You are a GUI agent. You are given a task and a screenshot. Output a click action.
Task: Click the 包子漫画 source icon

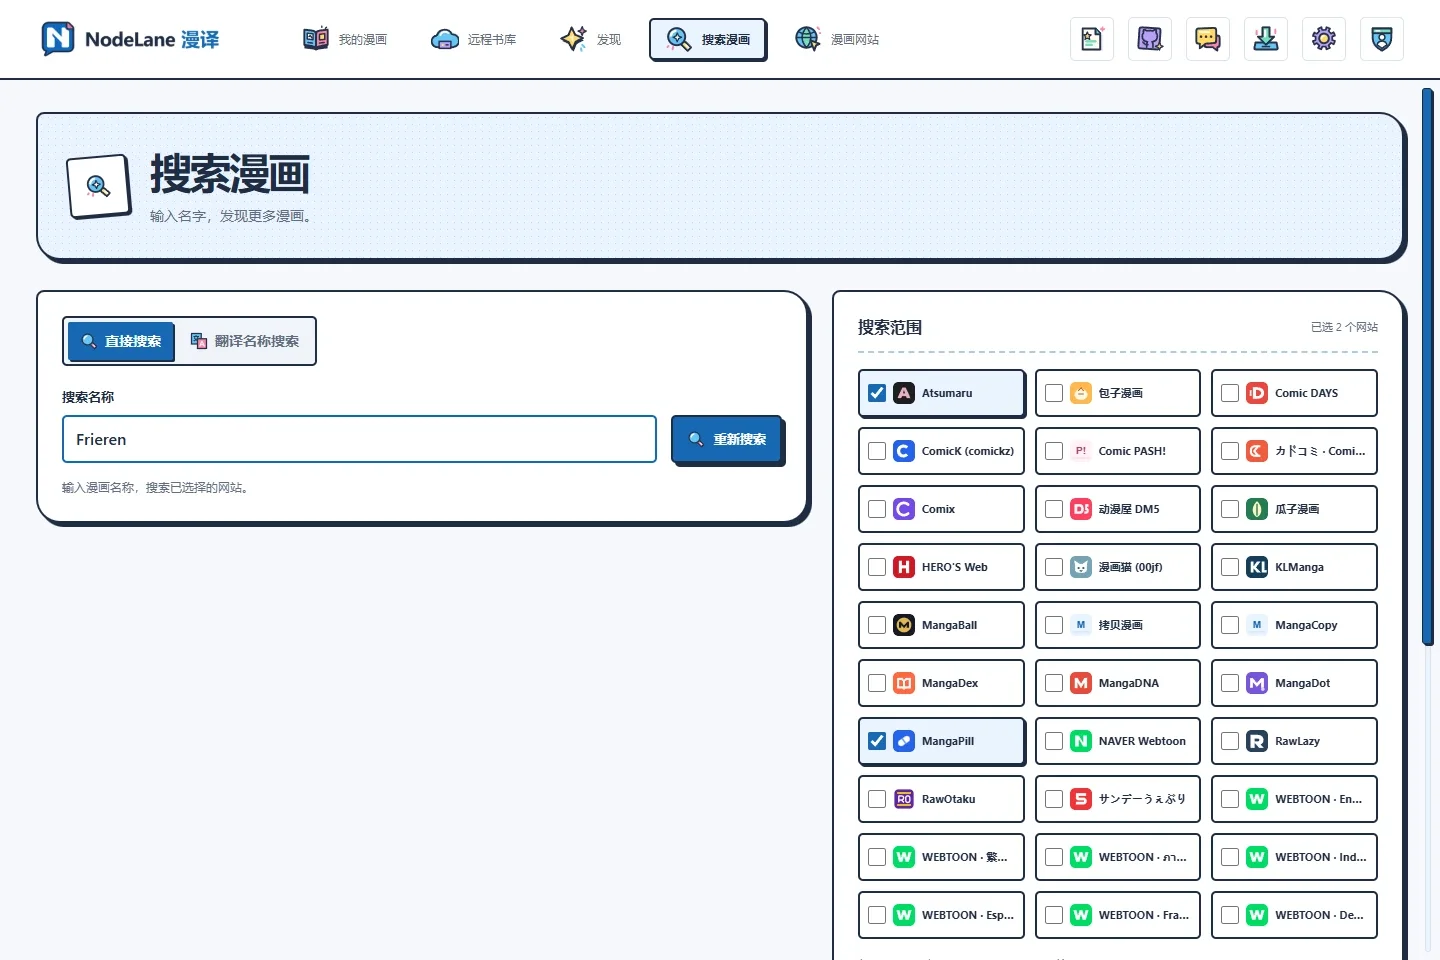pyautogui.click(x=1081, y=393)
